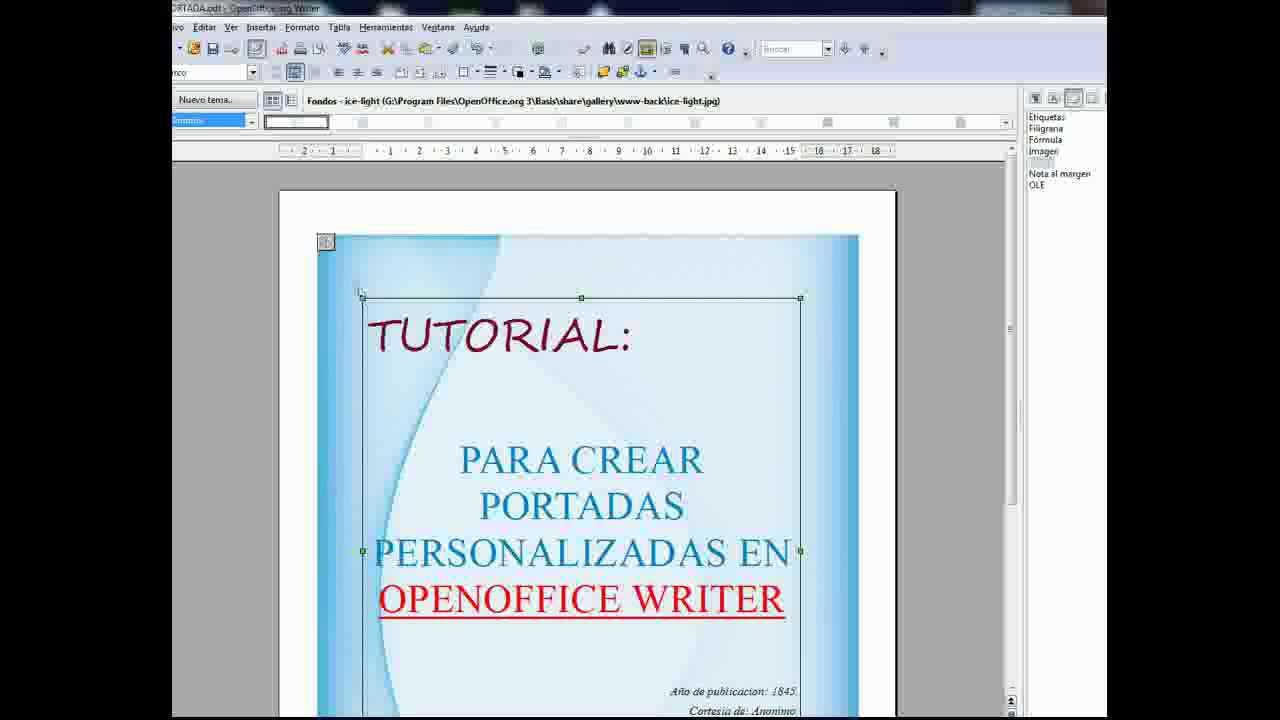
Task: Open the Ver menu
Action: coord(231,27)
